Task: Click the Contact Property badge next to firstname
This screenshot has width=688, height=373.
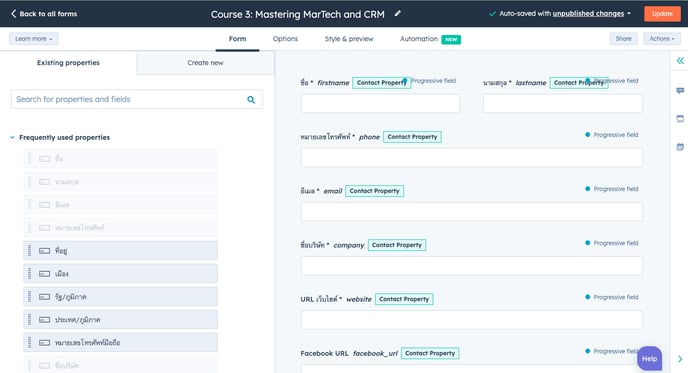Action: point(381,82)
